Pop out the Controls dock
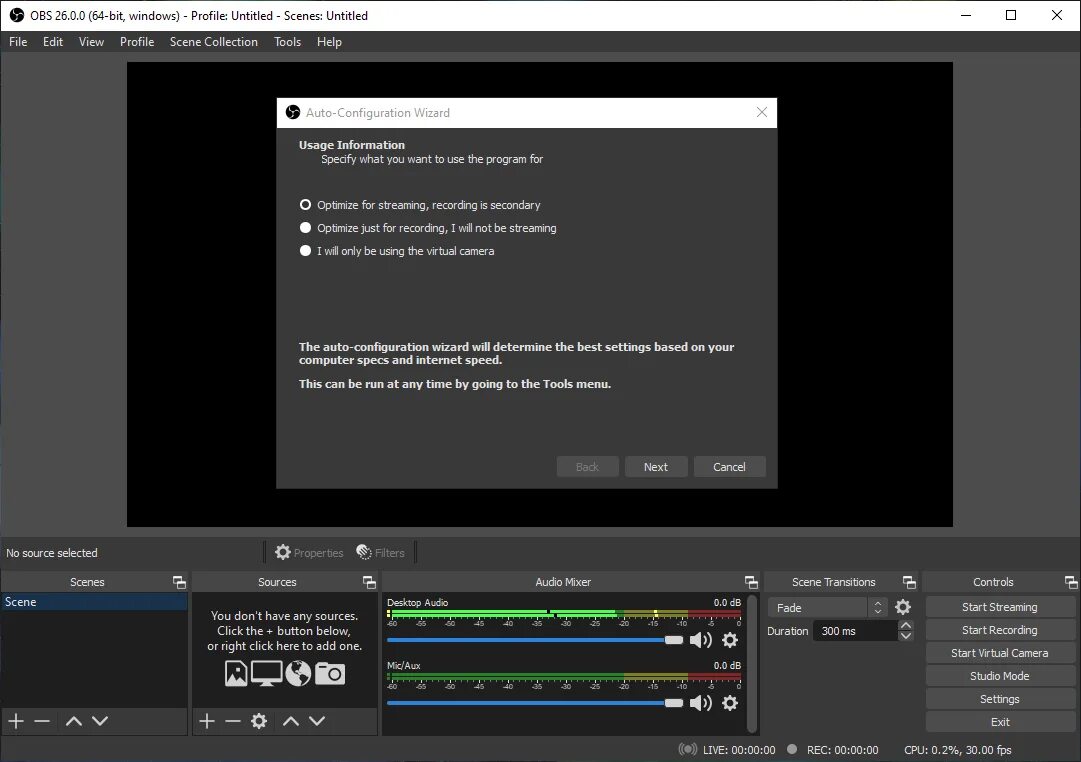This screenshot has width=1081, height=762. pyautogui.click(x=1071, y=582)
